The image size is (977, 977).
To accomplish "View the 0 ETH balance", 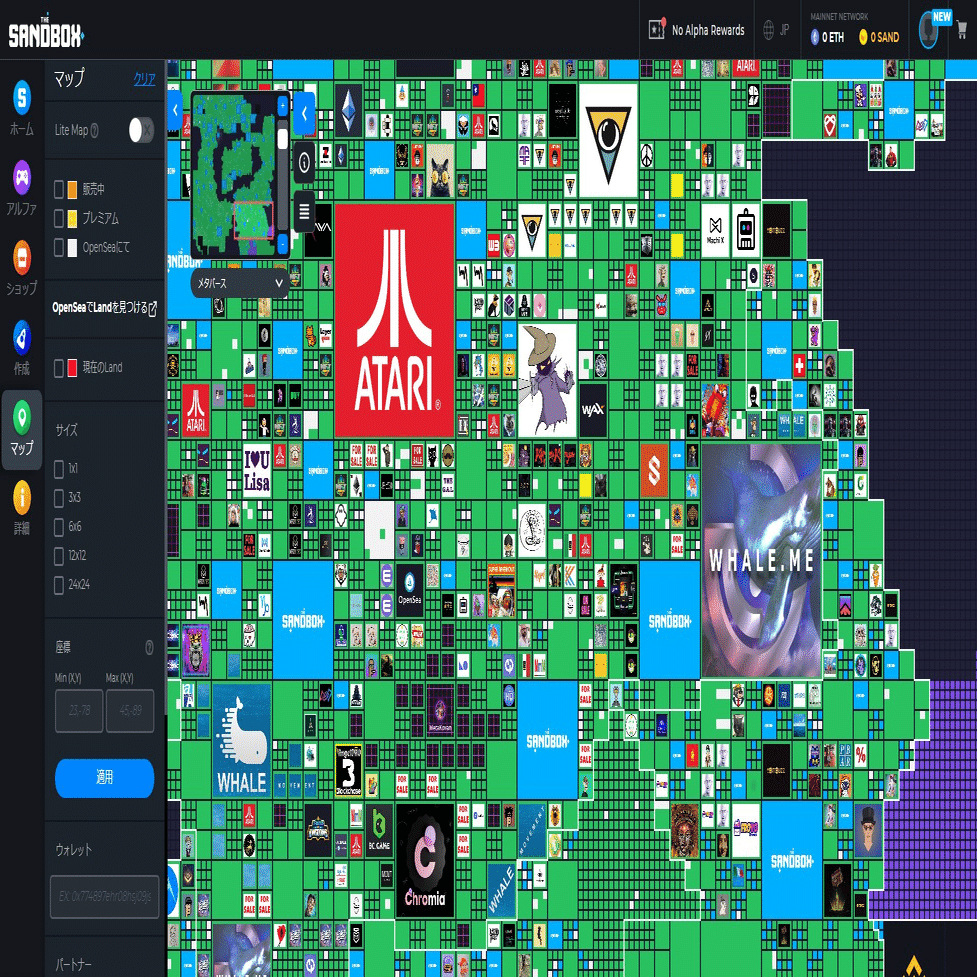I will tap(827, 37).
